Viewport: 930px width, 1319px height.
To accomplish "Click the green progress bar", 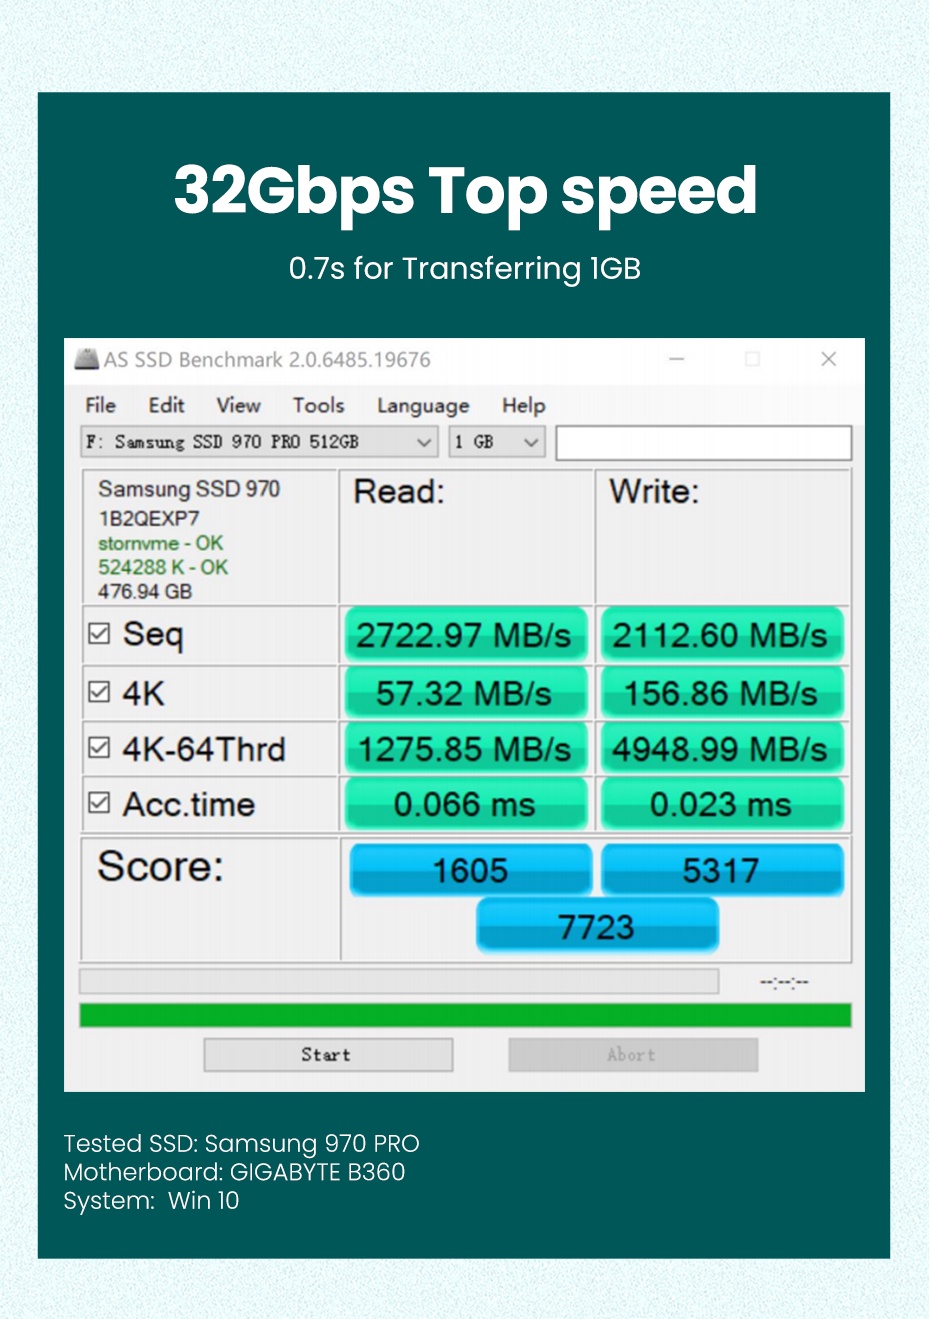I will click(x=465, y=1016).
